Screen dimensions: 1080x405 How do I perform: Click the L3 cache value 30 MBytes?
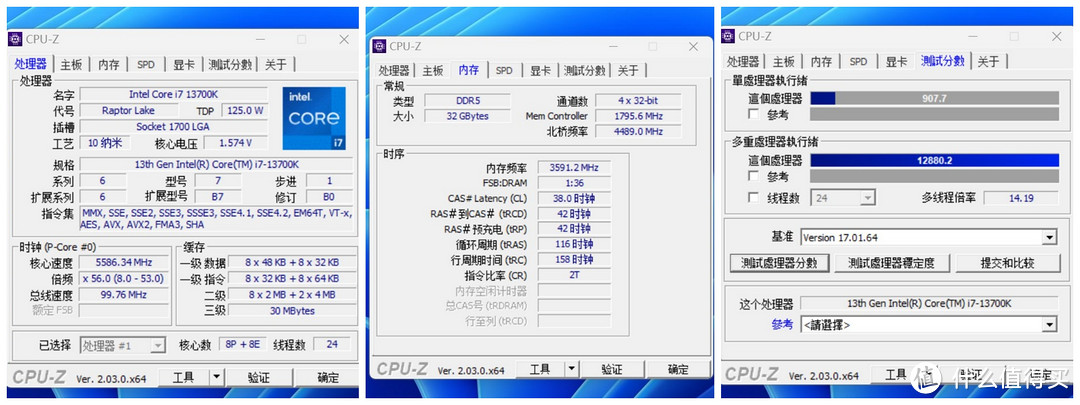click(x=292, y=311)
